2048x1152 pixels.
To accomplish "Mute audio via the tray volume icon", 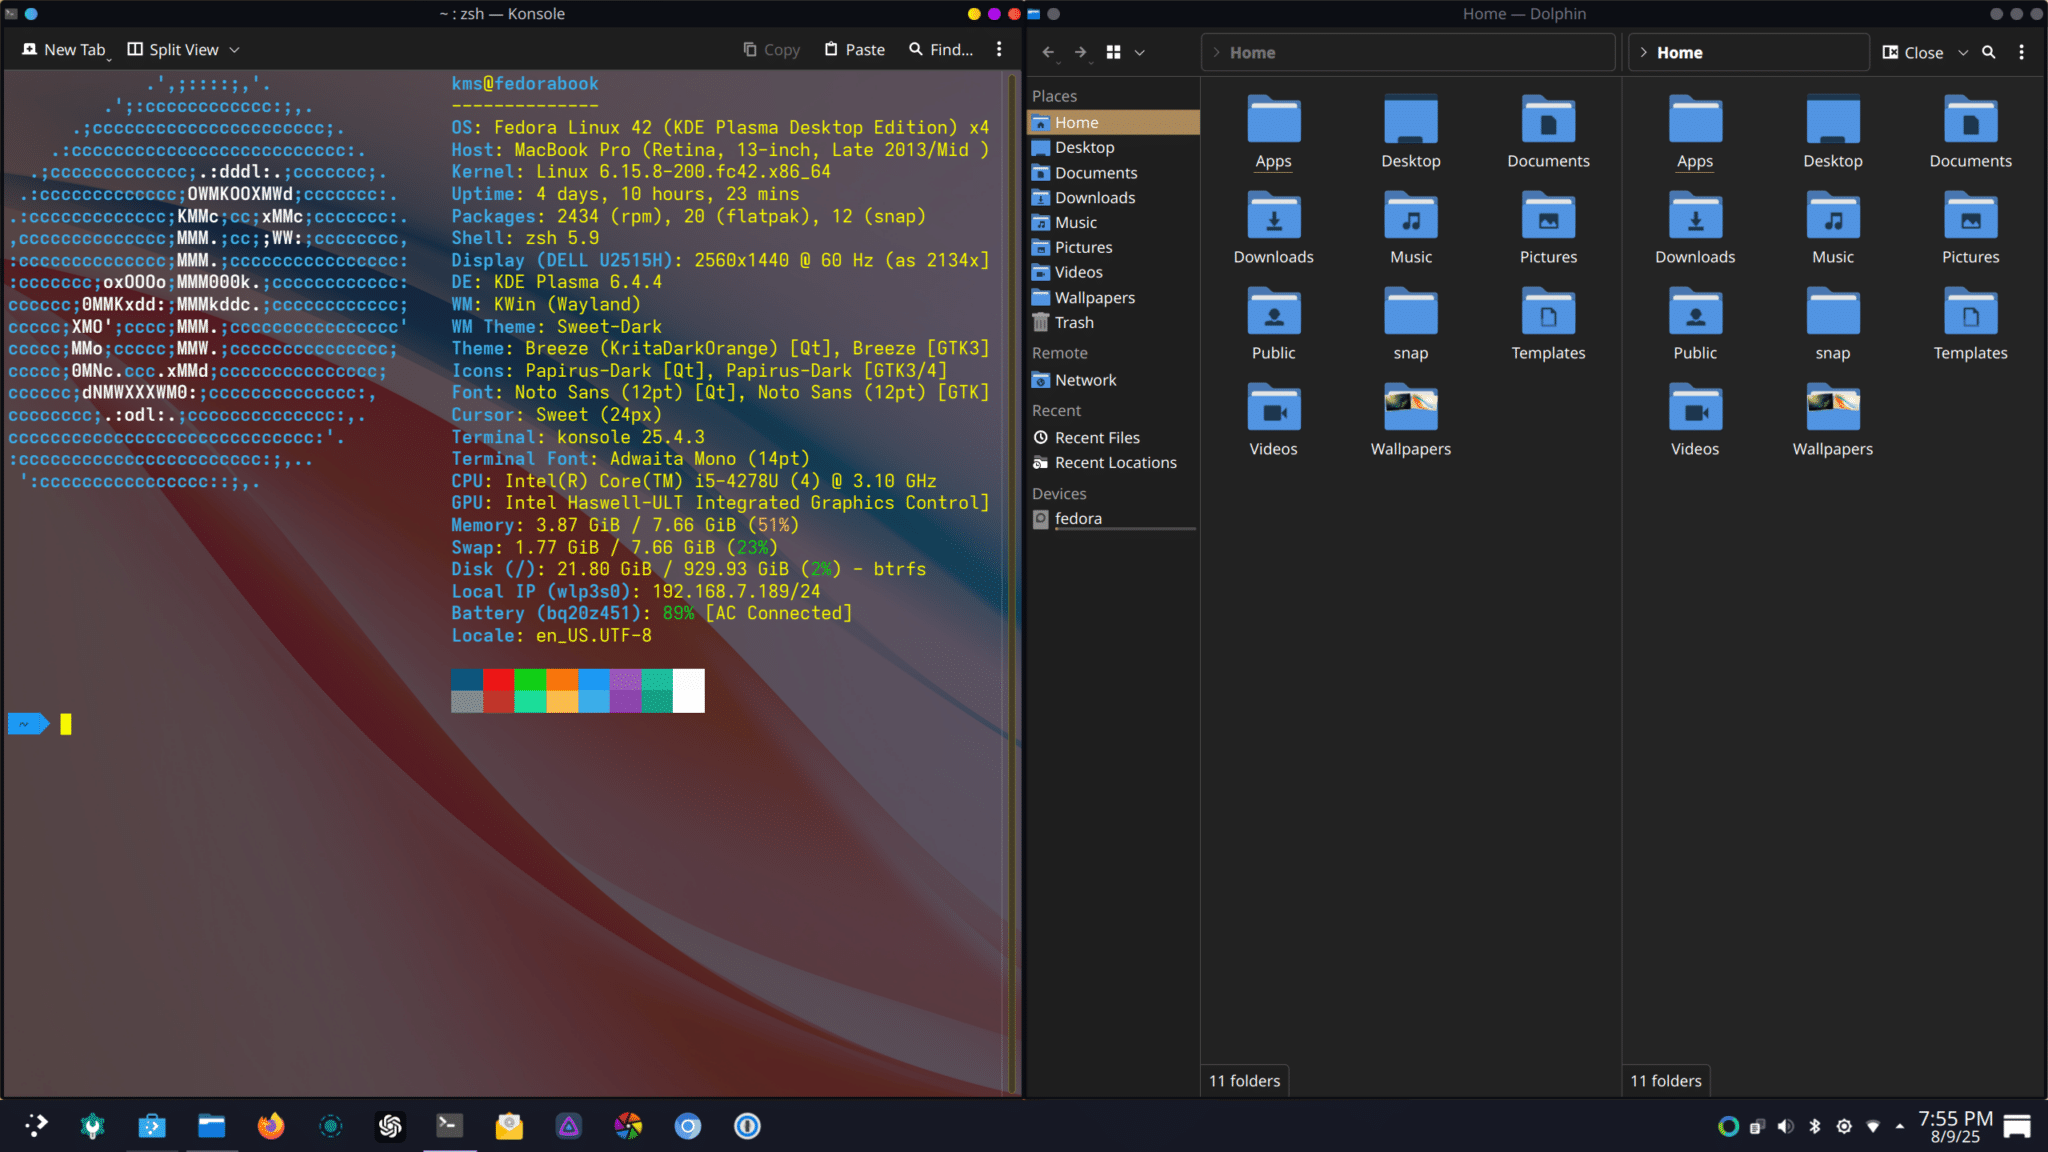I will 1786,1126.
